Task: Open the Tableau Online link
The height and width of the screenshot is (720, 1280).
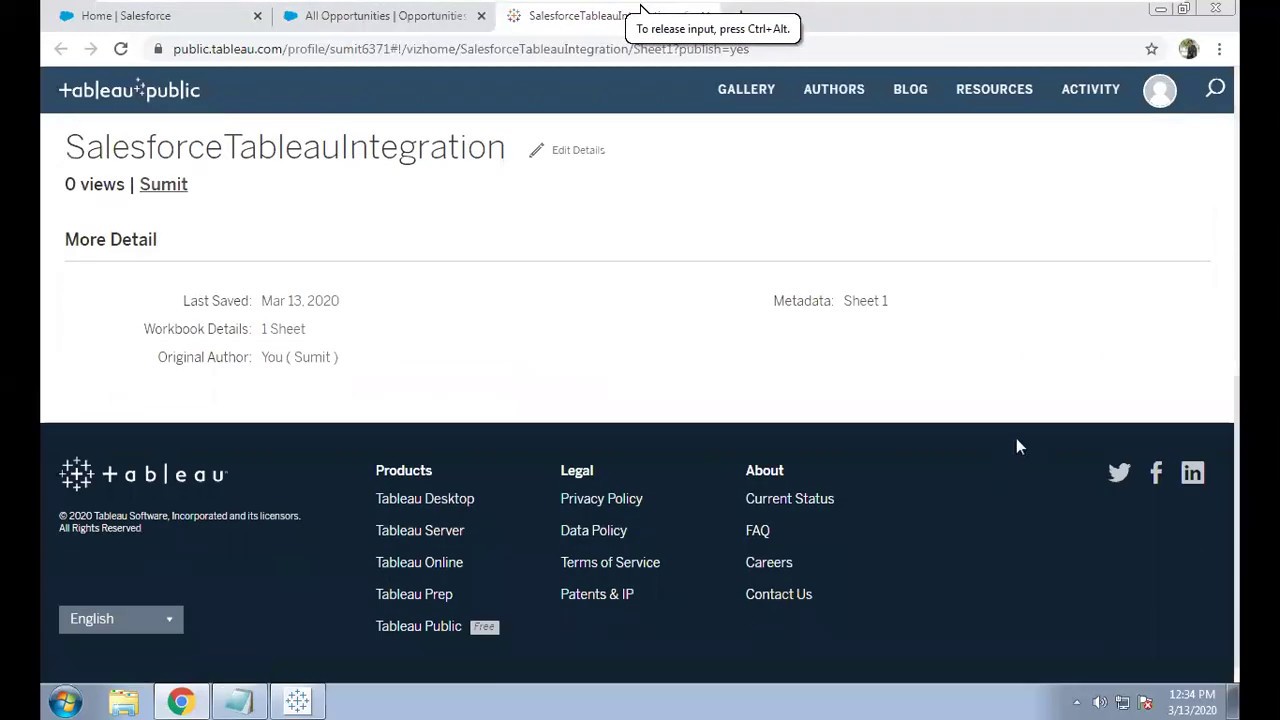Action: coord(419,563)
